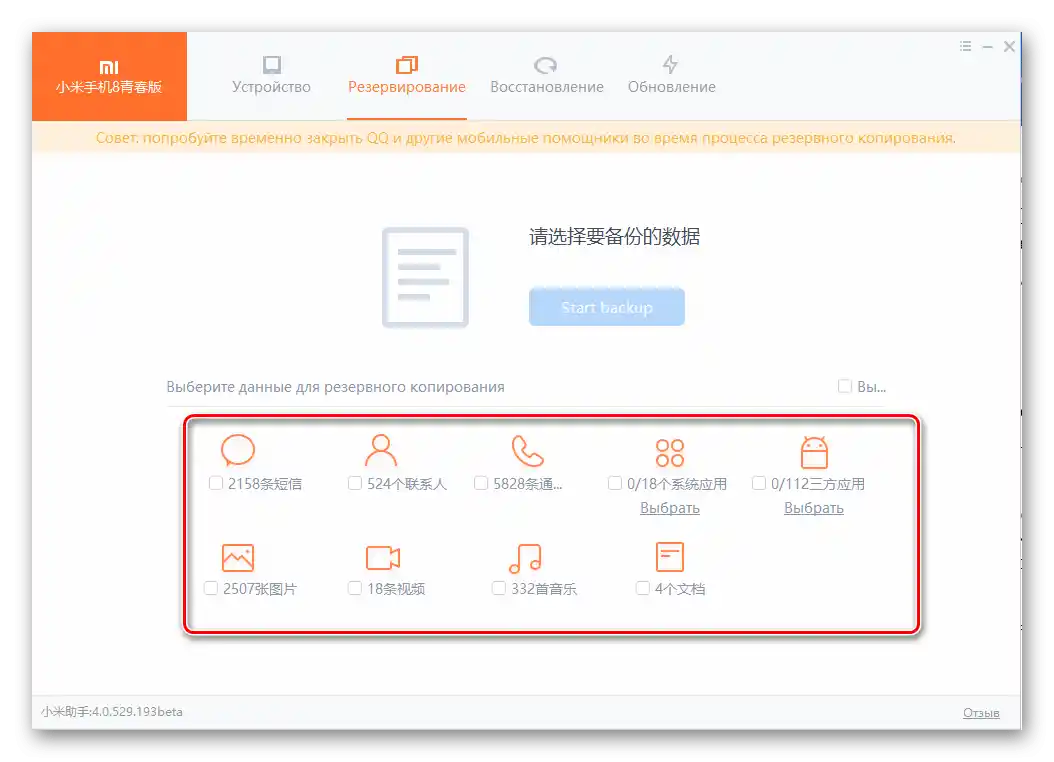Click the 2507张图片 label
This screenshot has height=762, width=1054.
pyautogui.click(x=260, y=589)
